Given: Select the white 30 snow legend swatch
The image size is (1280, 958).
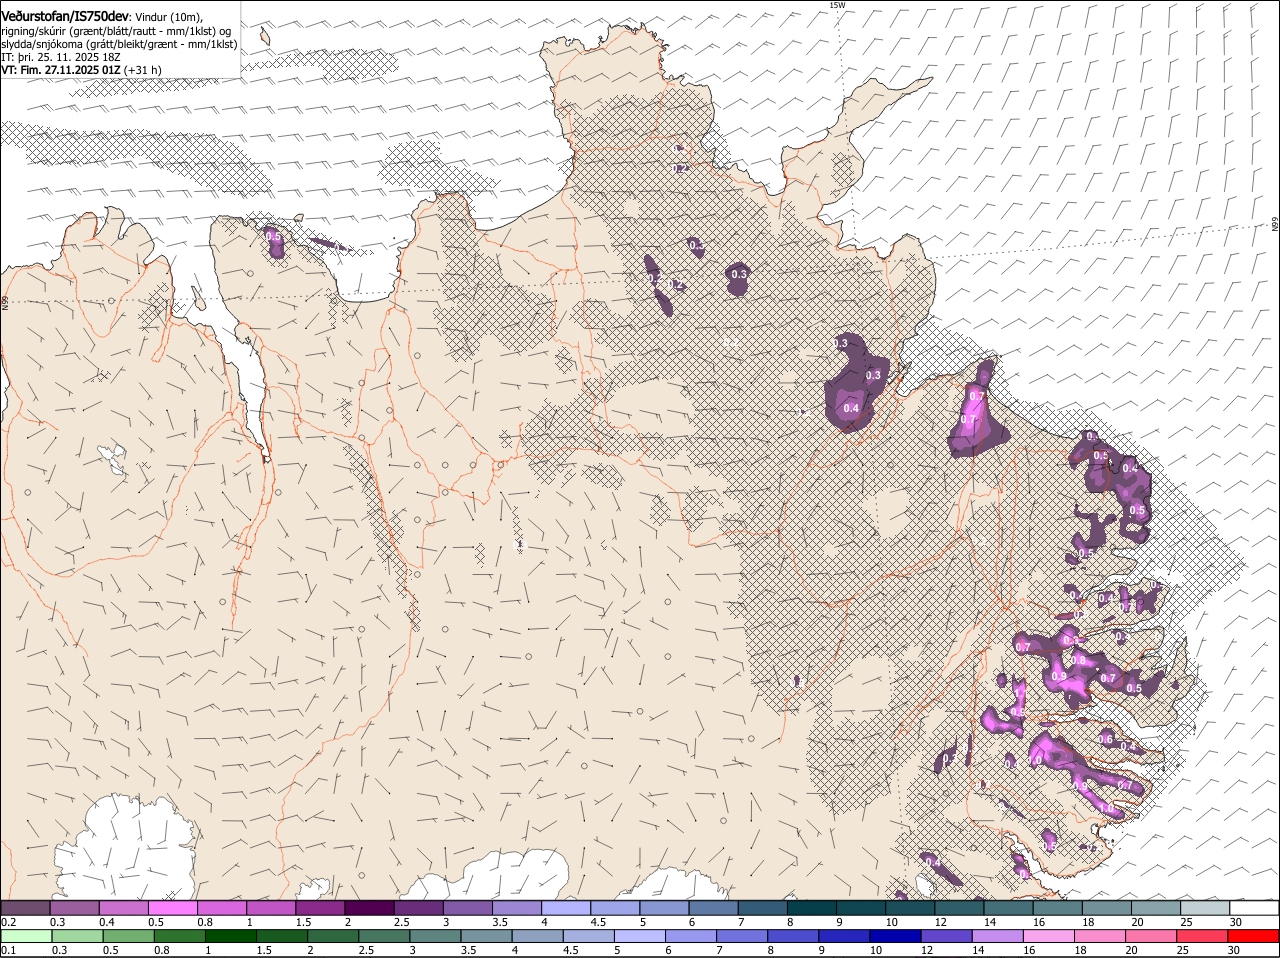Looking at the screenshot, I should (x=1254, y=908).
